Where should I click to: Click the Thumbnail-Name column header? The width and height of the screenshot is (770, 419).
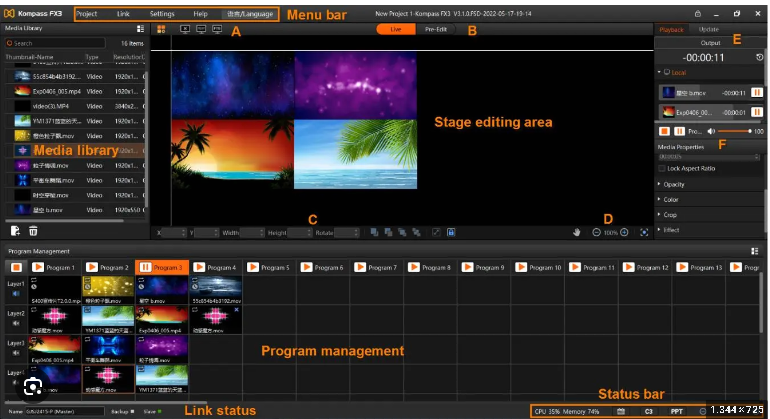pyautogui.click(x=29, y=57)
